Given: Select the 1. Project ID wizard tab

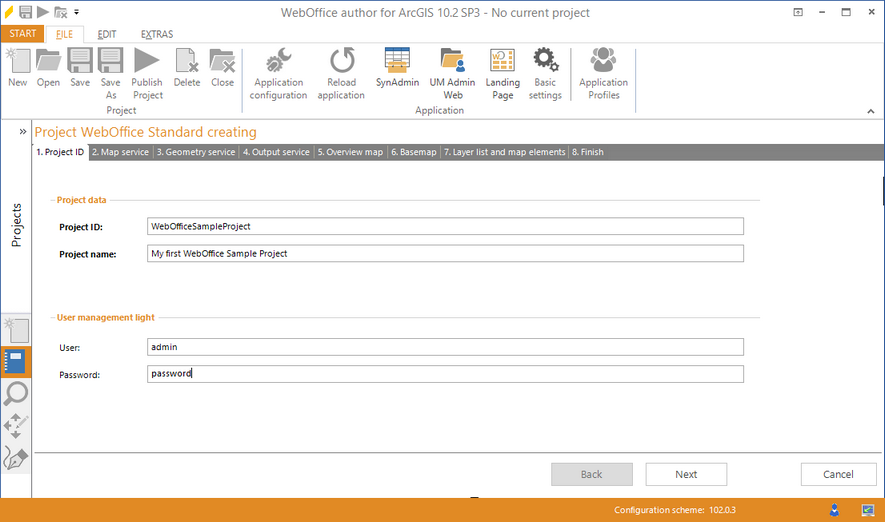Looking at the screenshot, I should (x=60, y=152).
